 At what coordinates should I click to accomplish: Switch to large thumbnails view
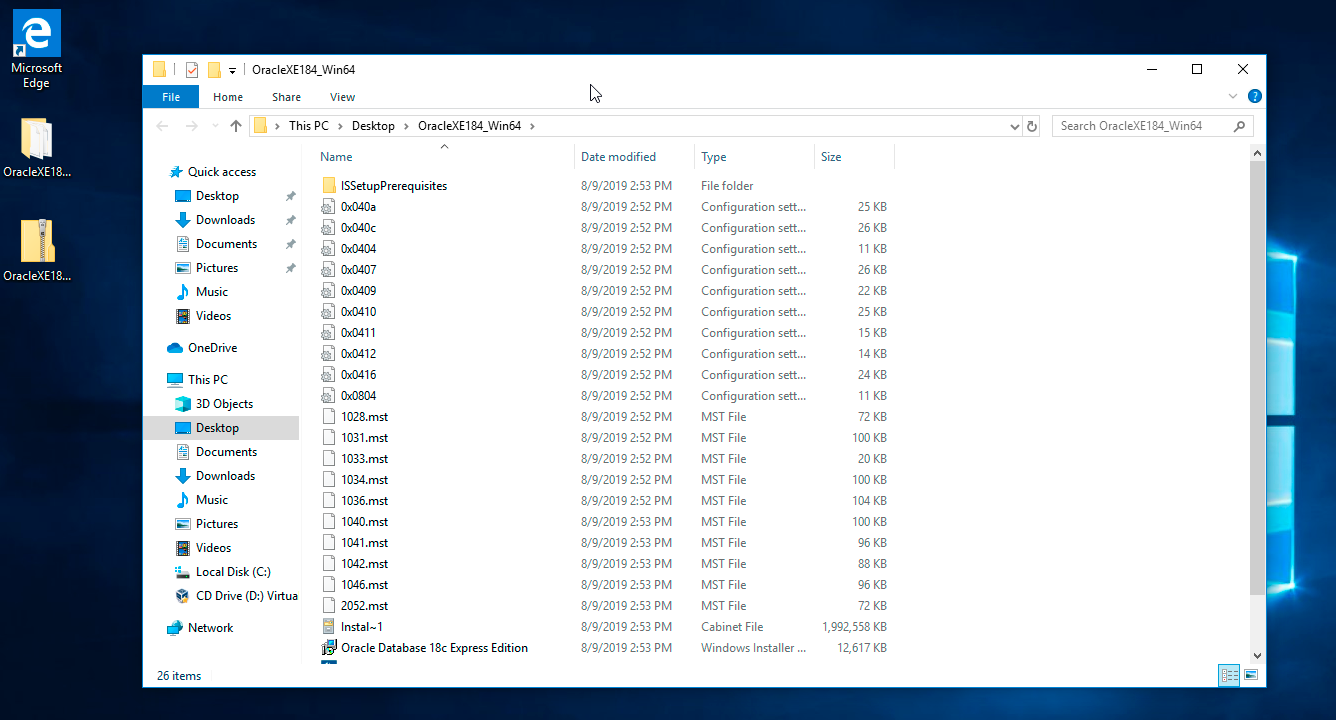pyautogui.click(x=1251, y=675)
